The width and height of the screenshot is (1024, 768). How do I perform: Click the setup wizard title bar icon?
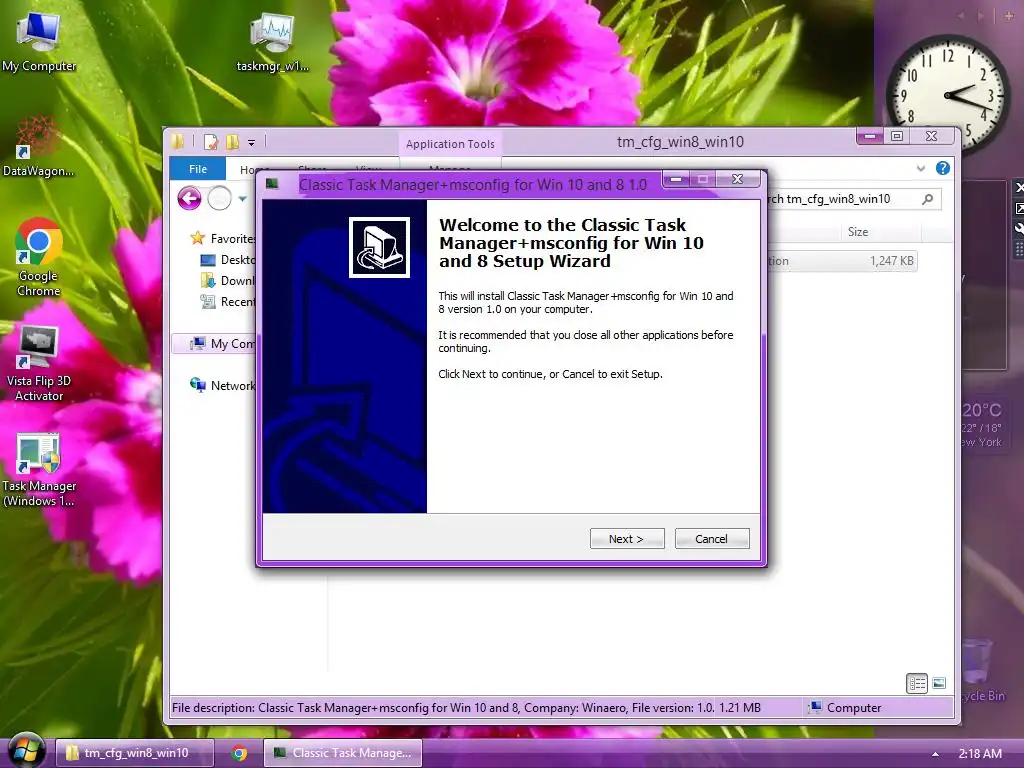[x=272, y=184]
